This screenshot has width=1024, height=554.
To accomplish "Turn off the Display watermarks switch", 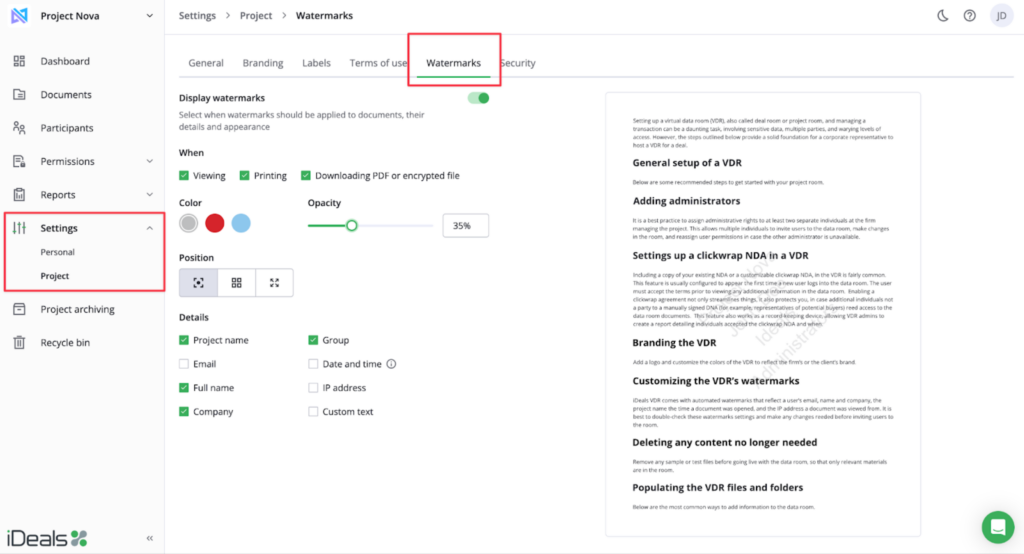I will point(478,98).
